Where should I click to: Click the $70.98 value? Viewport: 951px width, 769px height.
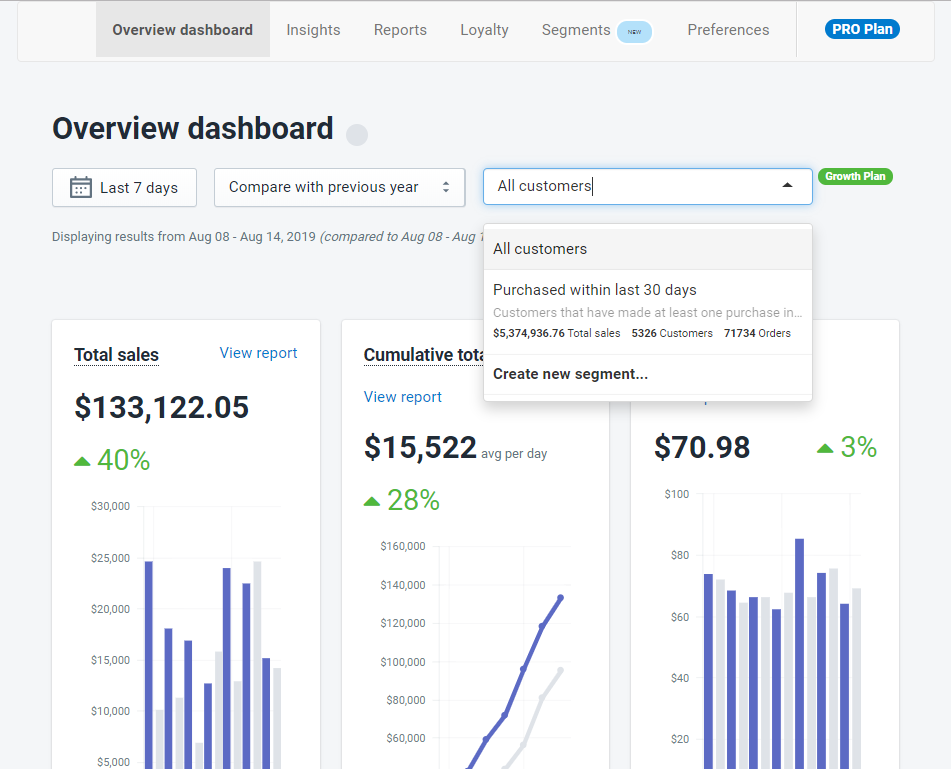(x=702, y=448)
